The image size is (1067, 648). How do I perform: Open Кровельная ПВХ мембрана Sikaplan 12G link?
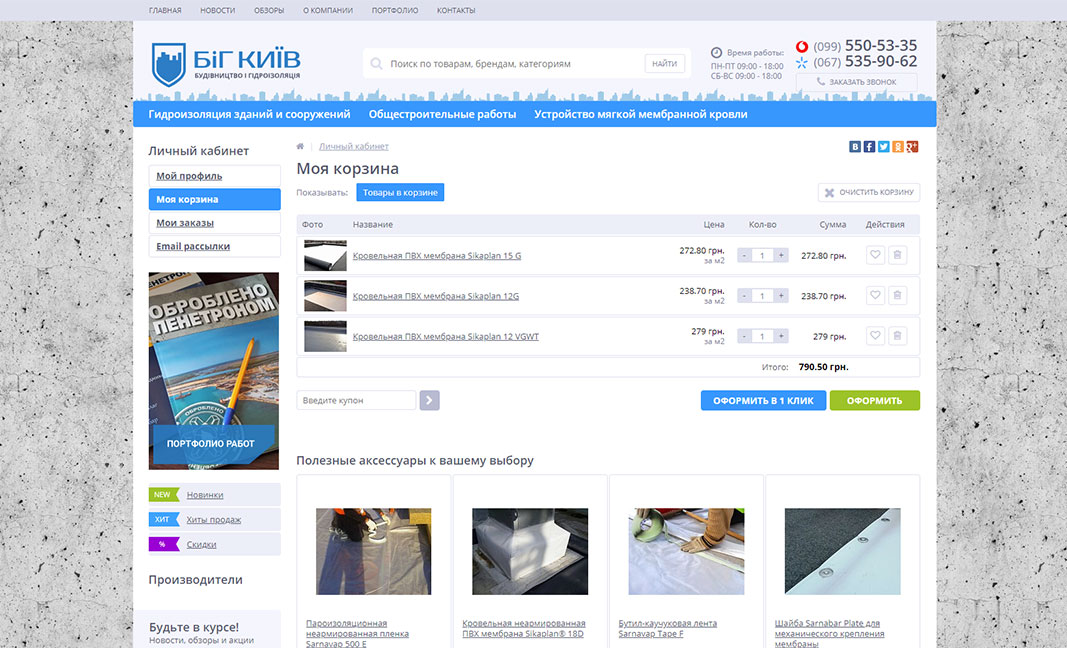436,296
